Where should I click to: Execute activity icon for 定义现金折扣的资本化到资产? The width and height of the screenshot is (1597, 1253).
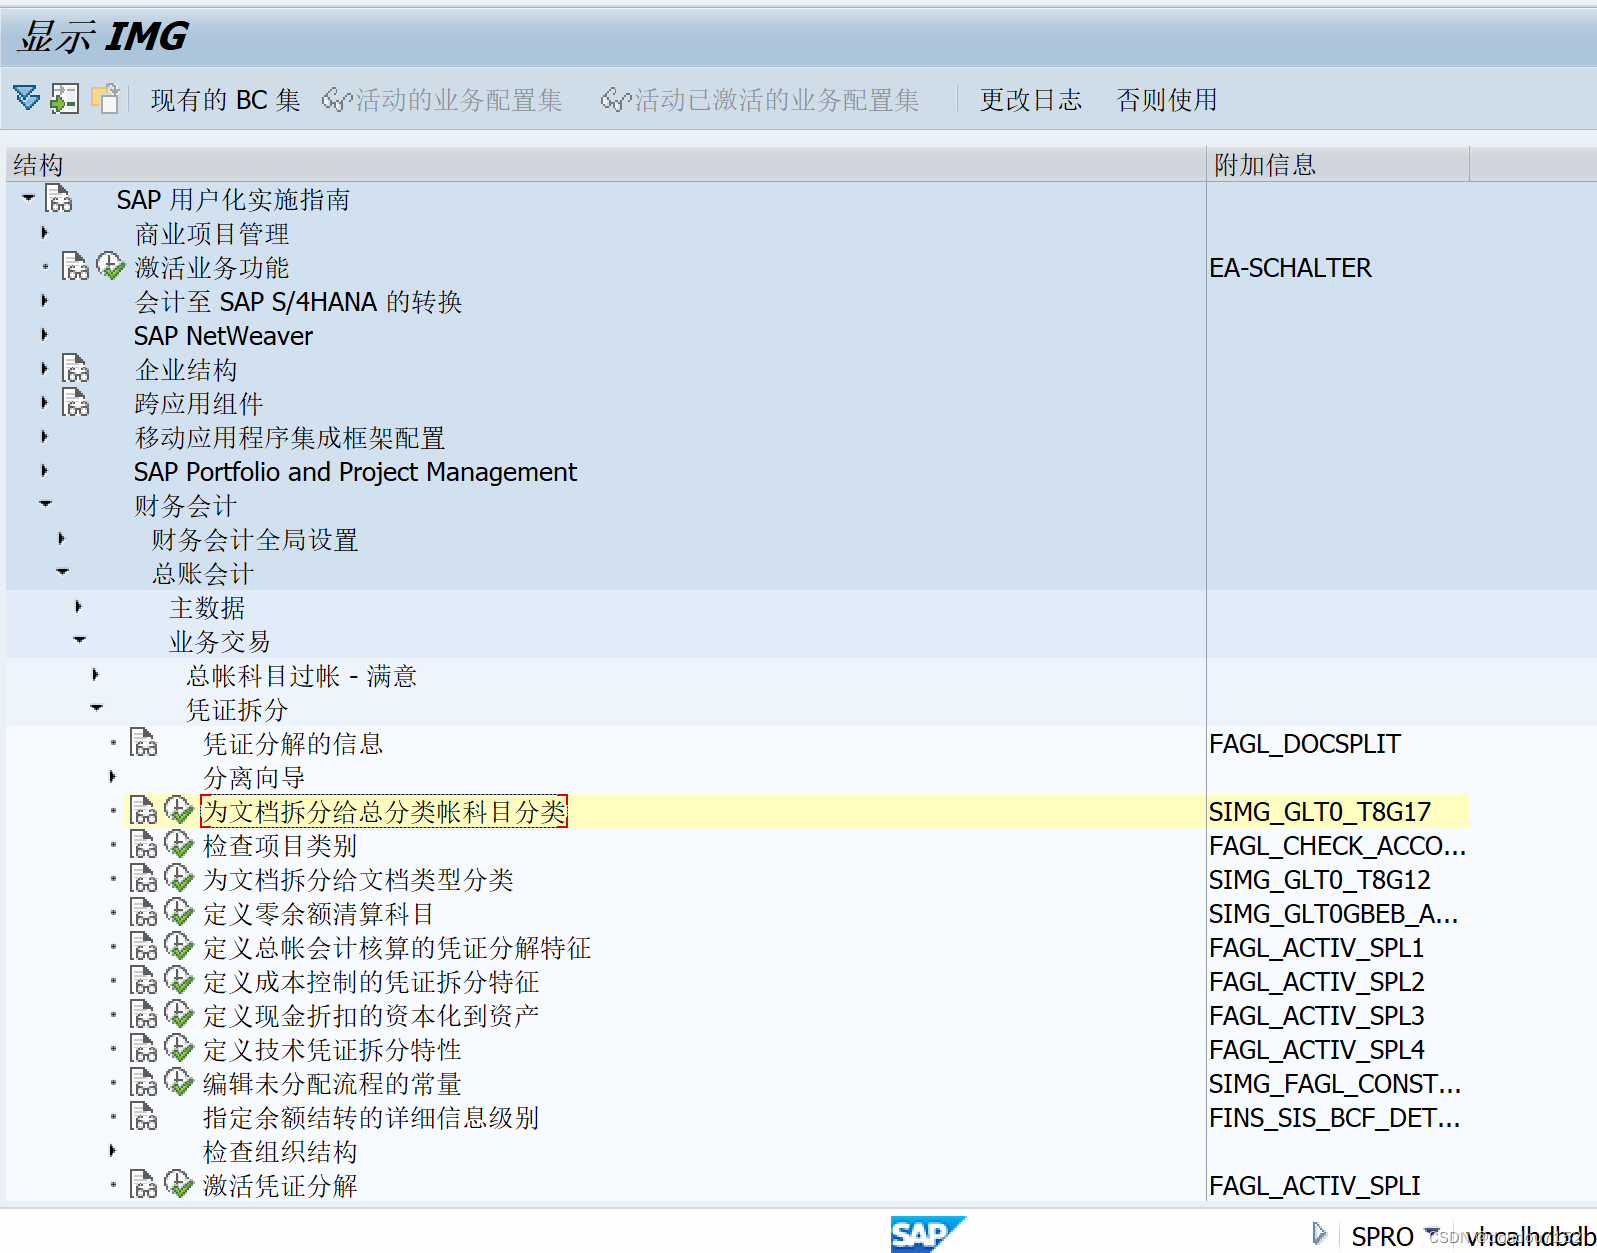click(178, 1015)
